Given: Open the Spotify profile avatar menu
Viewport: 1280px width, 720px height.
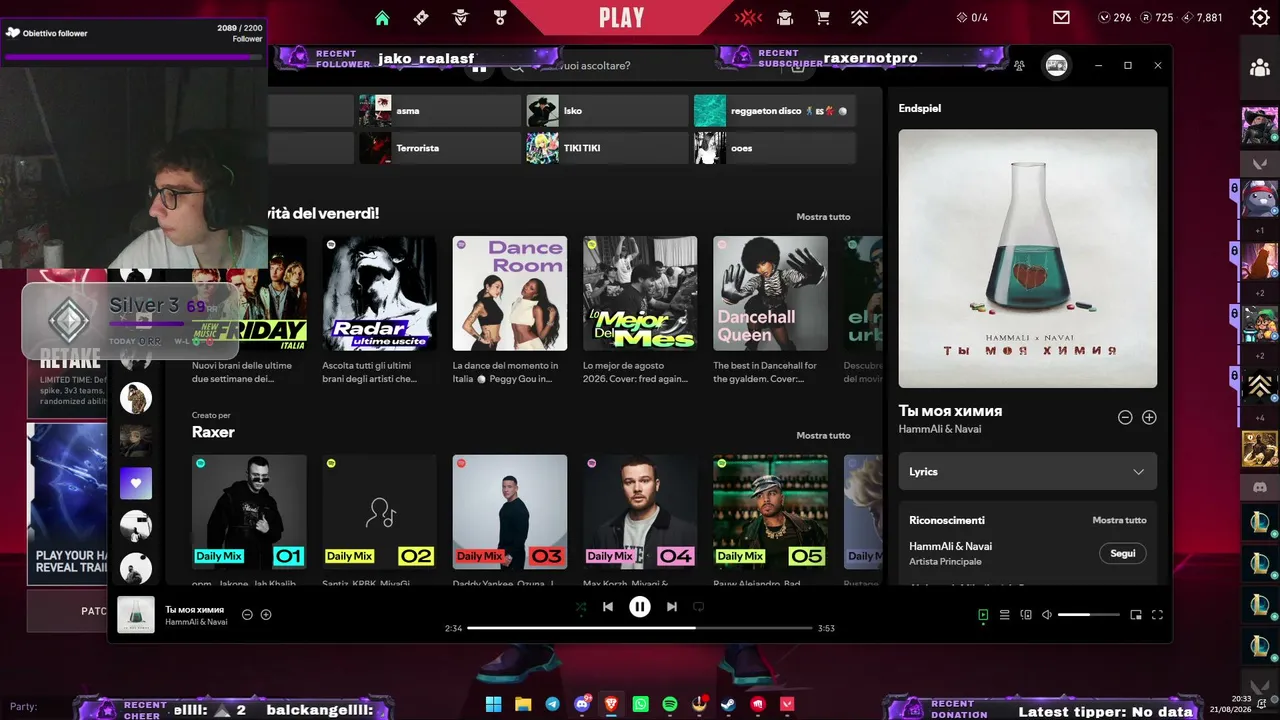Looking at the screenshot, I should tap(1056, 65).
